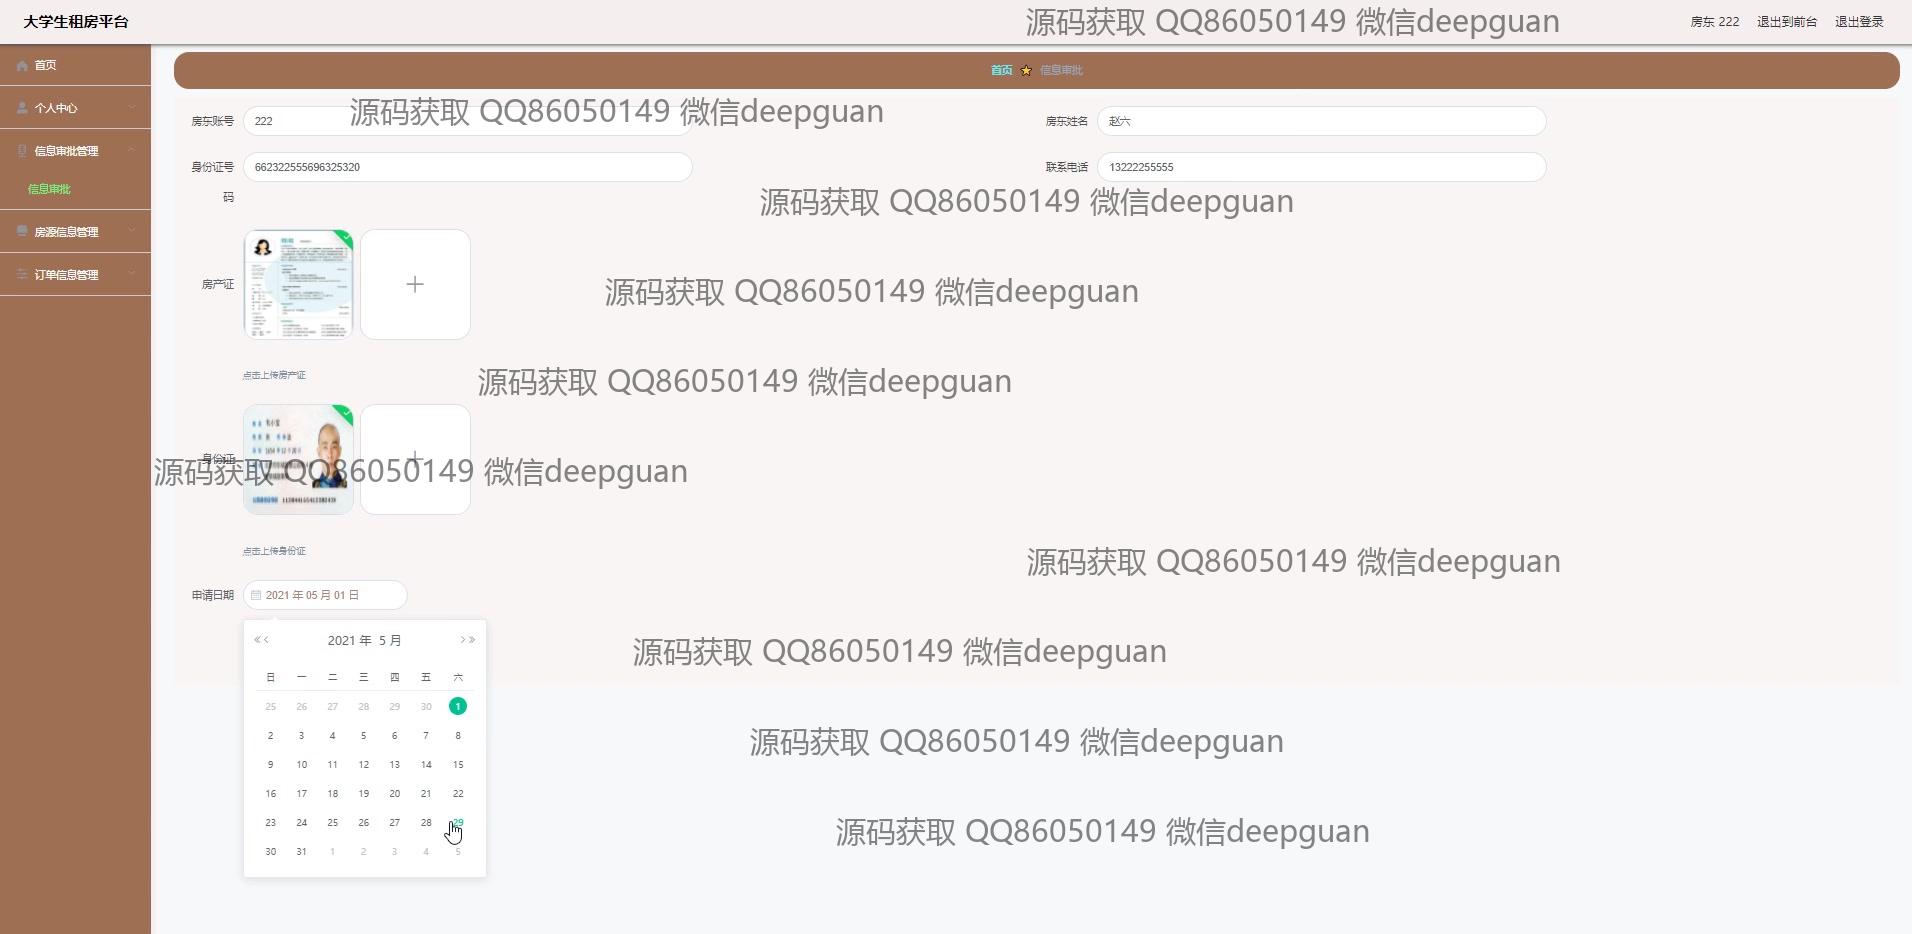Go to previous year with double-left arrow
Viewport: 1912px width, 934px height.
(x=257, y=640)
